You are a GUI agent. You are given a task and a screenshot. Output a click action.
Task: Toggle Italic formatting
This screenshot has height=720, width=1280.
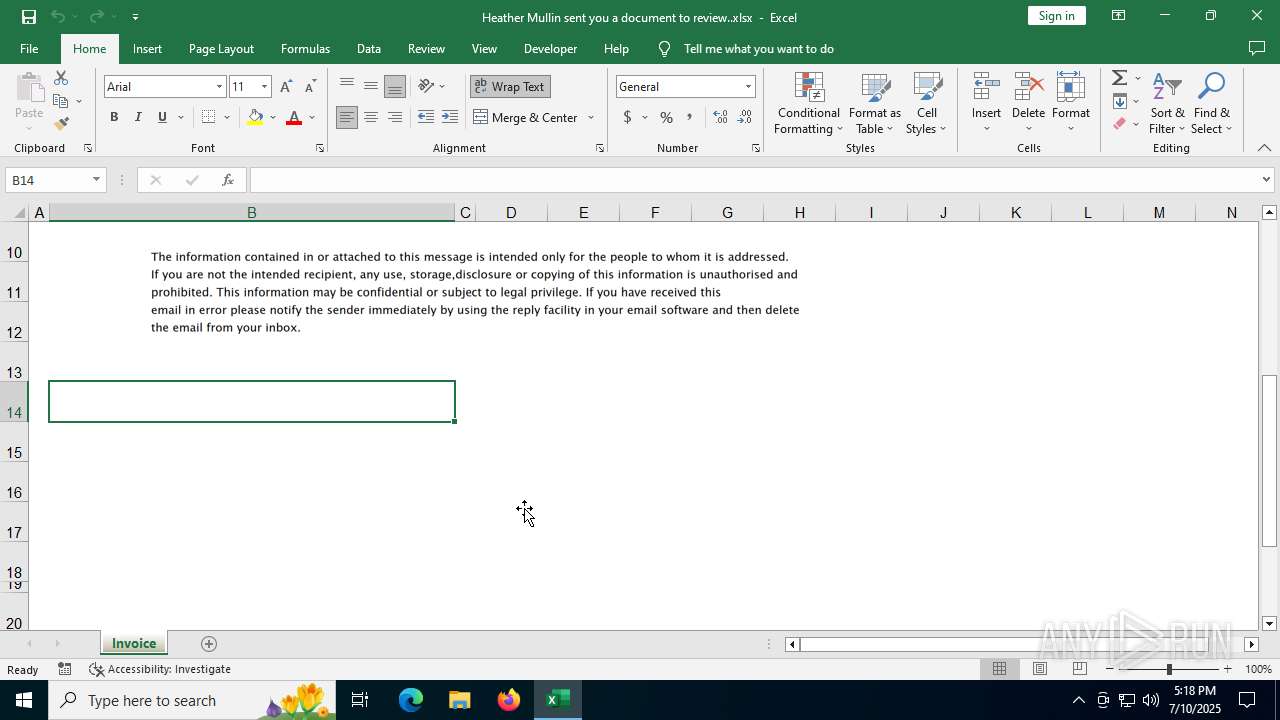click(x=138, y=118)
